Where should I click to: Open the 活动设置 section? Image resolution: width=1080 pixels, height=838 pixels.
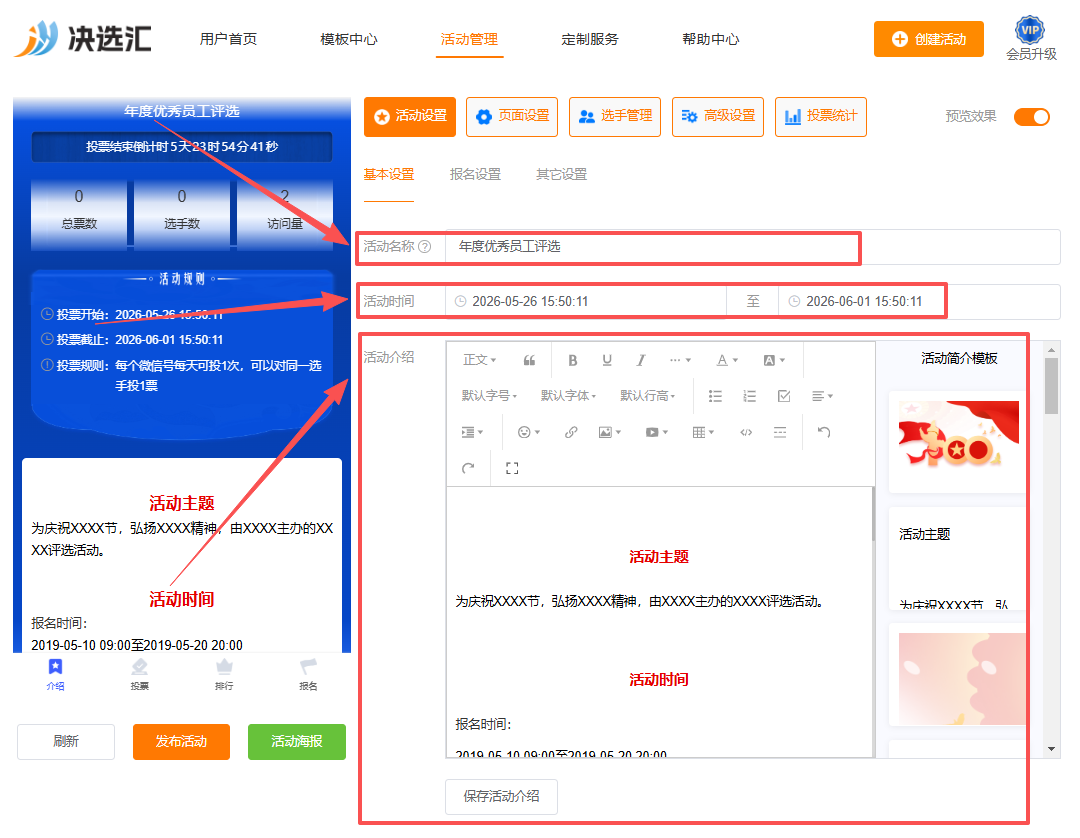pos(410,117)
